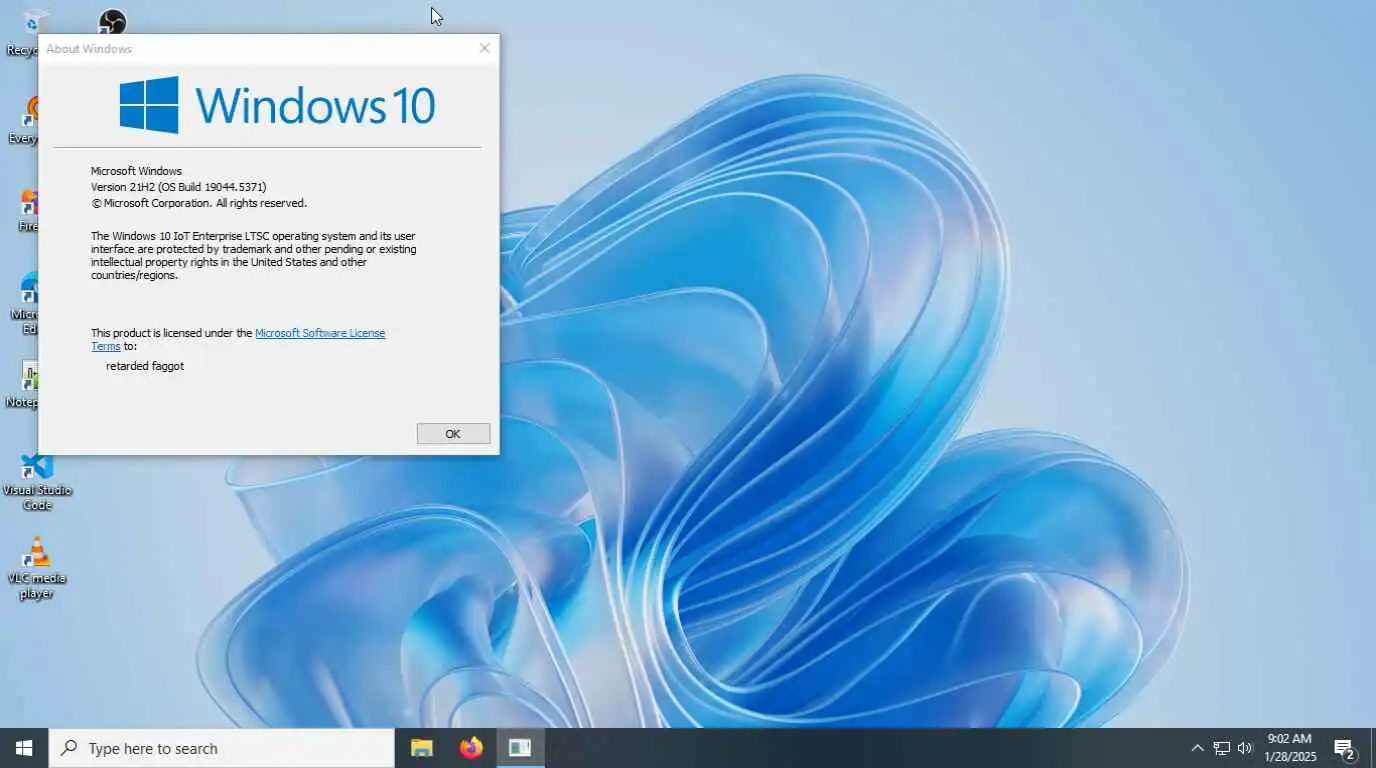Click the "Microsoft Windows" text line

(x=136, y=171)
